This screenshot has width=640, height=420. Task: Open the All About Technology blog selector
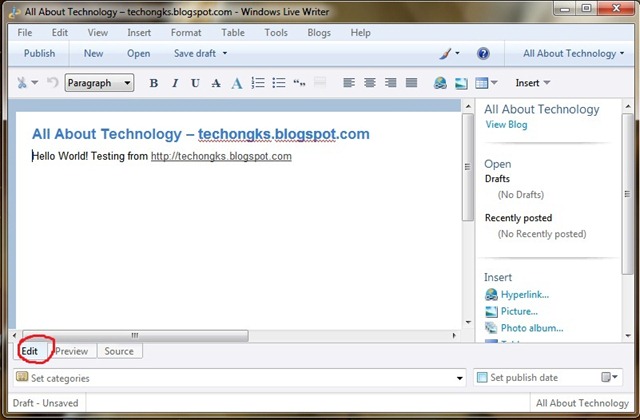[x=573, y=53]
